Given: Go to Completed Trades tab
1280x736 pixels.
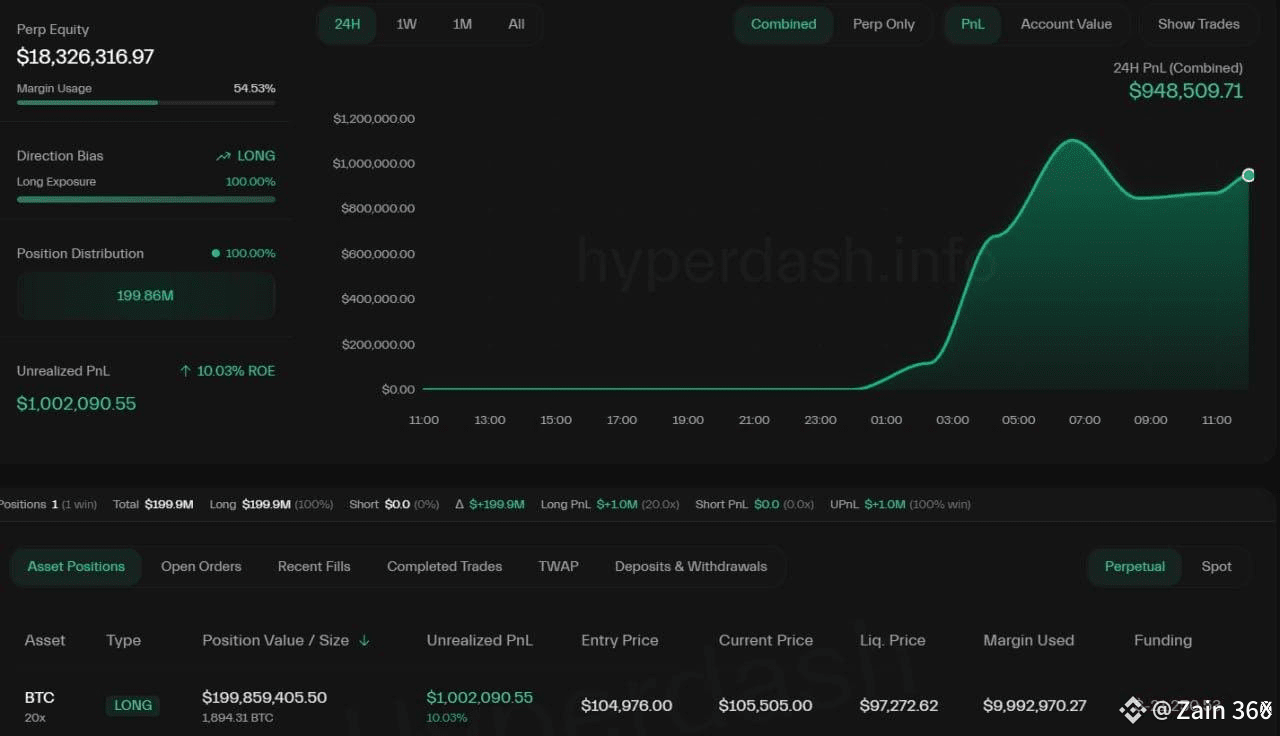Looking at the screenshot, I should click(x=444, y=566).
